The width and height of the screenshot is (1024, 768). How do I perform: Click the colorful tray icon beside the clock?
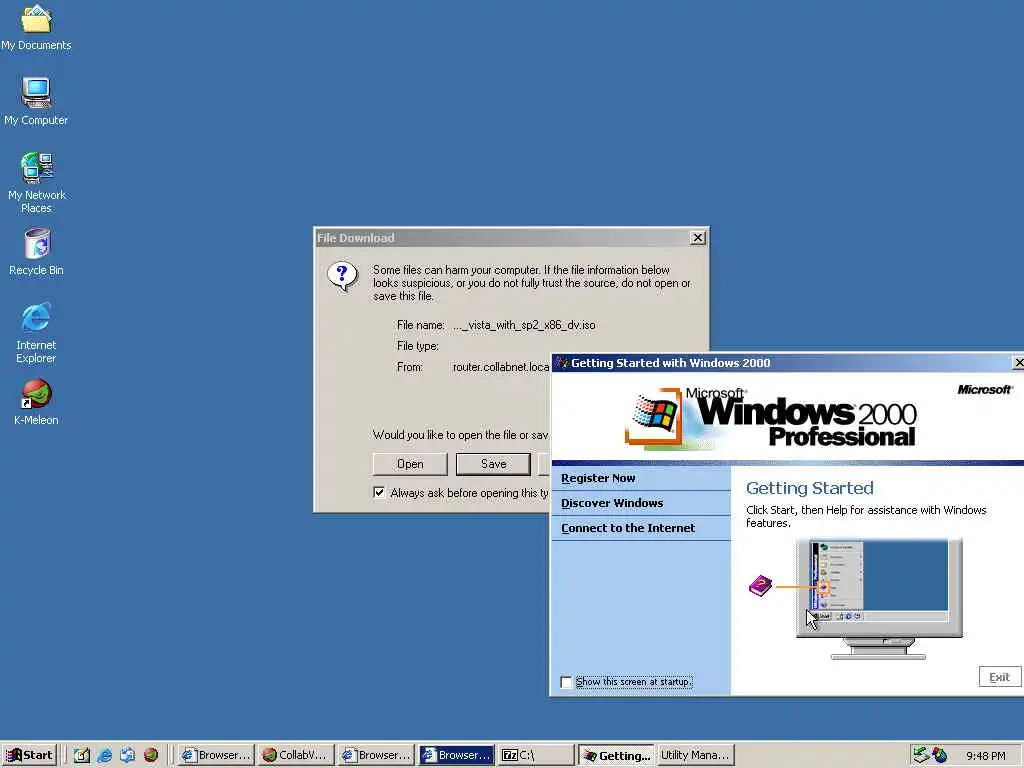click(940, 755)
